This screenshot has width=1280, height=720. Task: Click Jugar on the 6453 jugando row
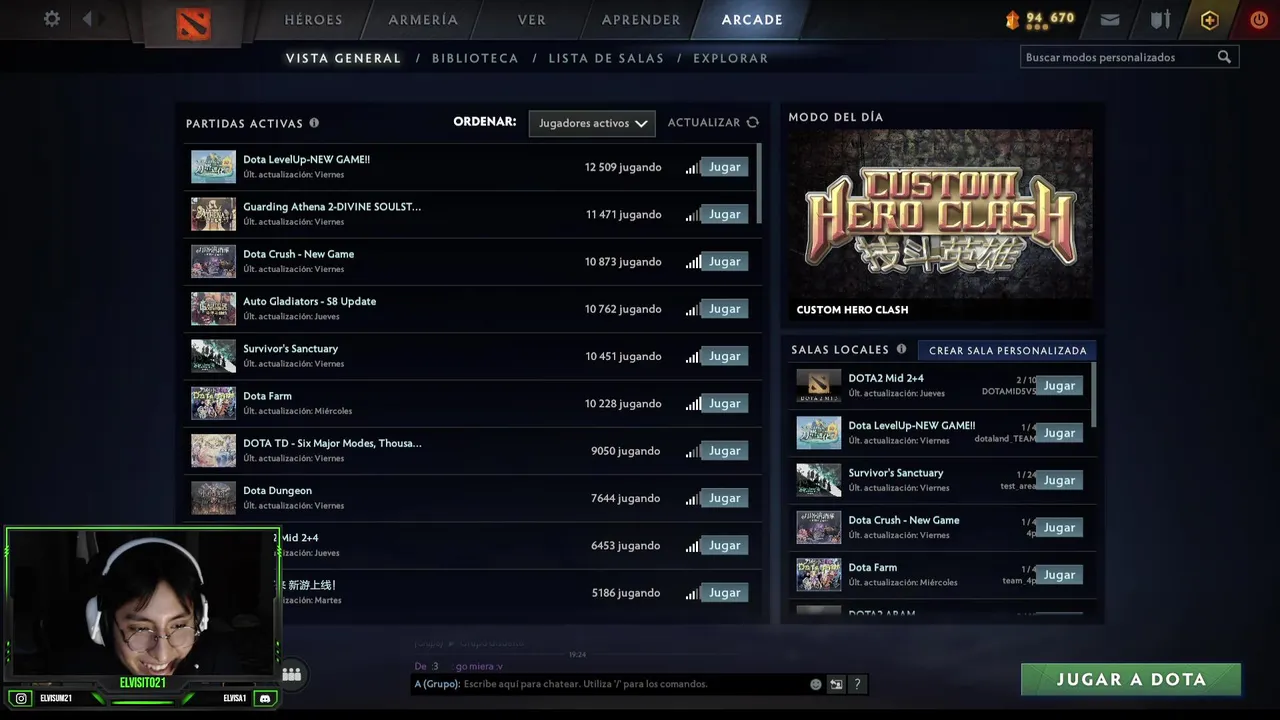coord(725,546)
